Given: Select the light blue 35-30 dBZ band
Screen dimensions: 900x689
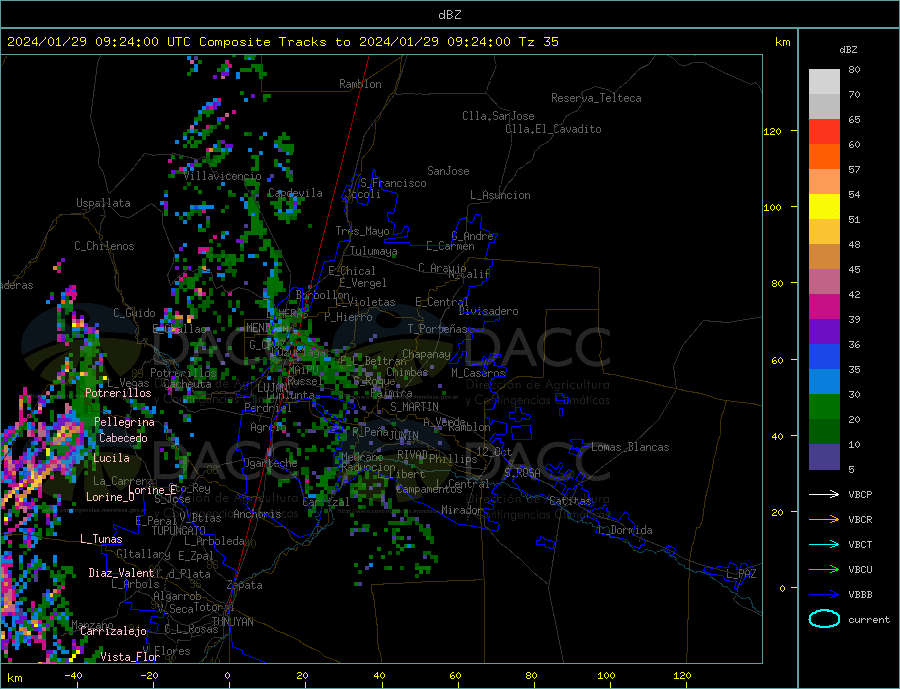Looking at the screenshot, I should tap(824, 382).
